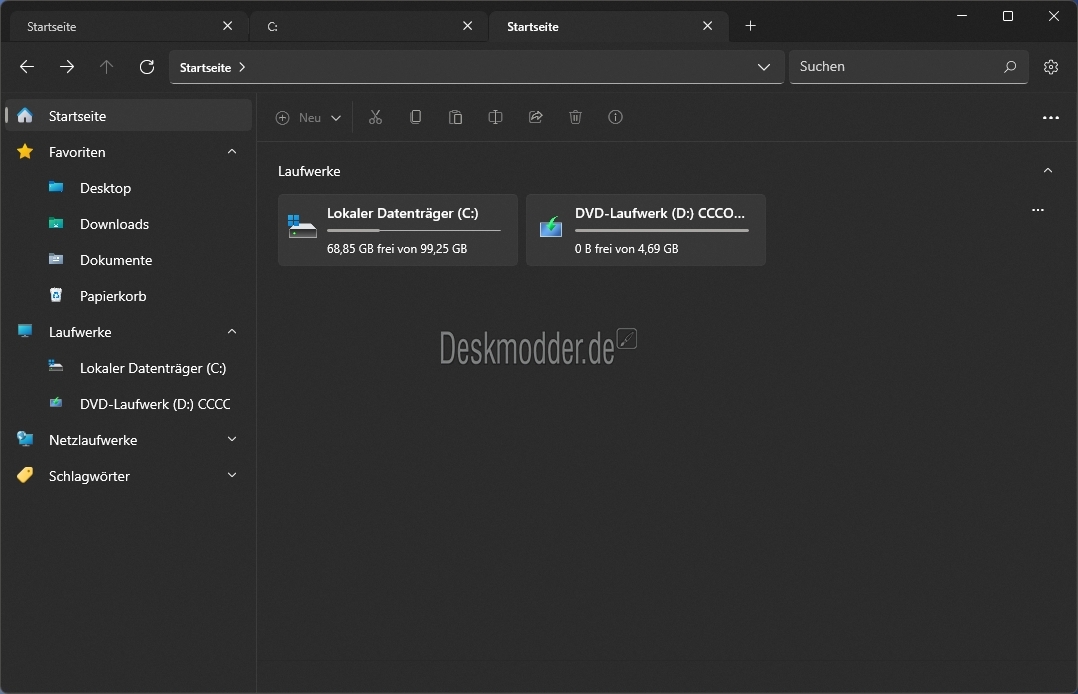The height and width of the screenshot is (694, 1078).
Task: Collapse the Favoriten sidebar section
Action: pyautogui.click(x=232, y=151)
